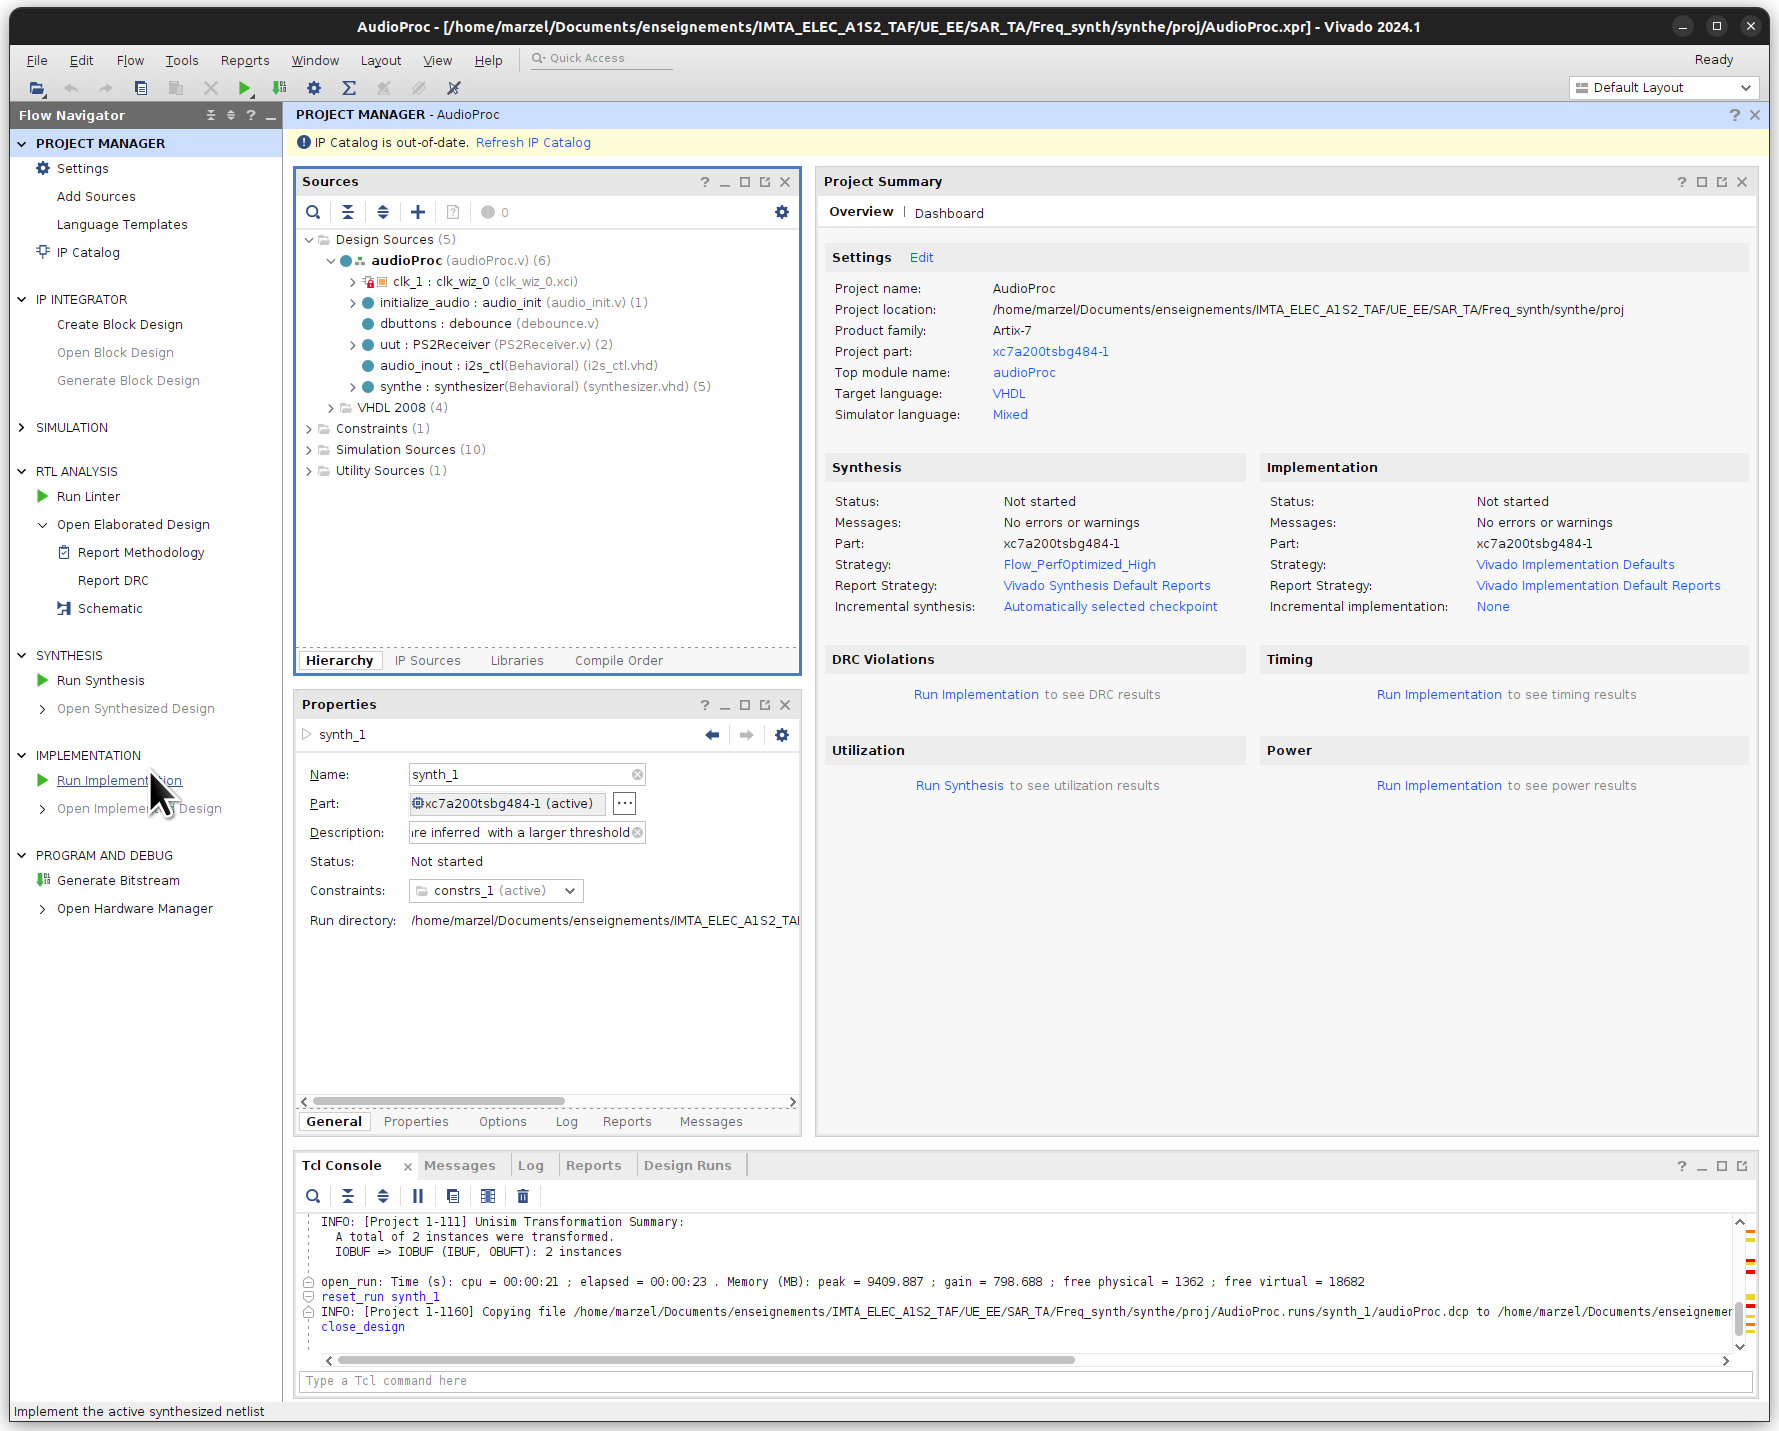This screenshot has width=1779, height=1431.
Task: Expand Open Hardware Manager node
Action: [43, 909]
